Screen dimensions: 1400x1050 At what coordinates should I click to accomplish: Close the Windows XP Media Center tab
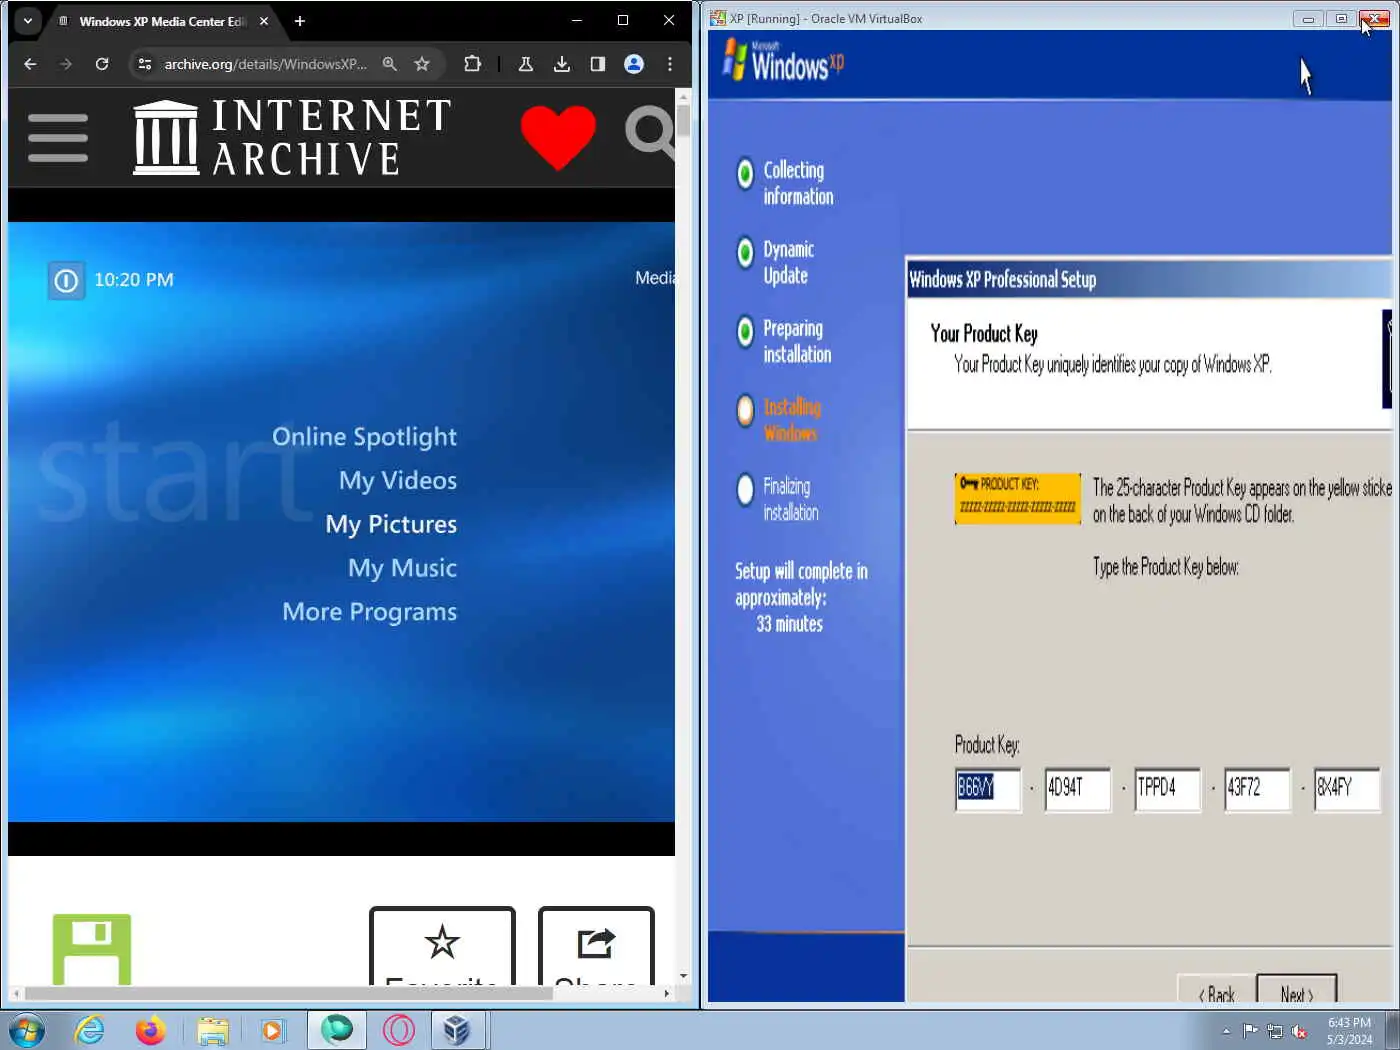point(264,21)
